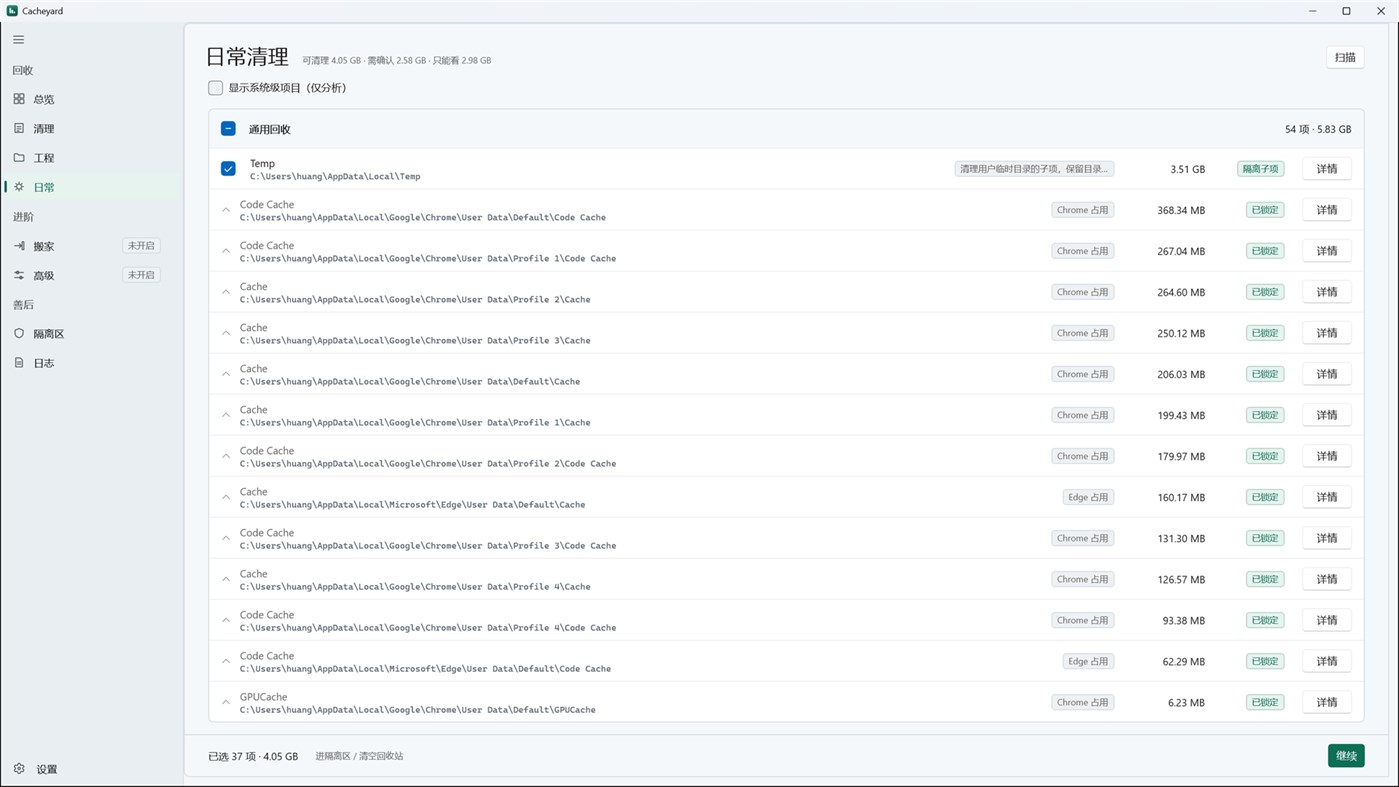Select 搬家 move icon in sidebar

pos(19,246)
